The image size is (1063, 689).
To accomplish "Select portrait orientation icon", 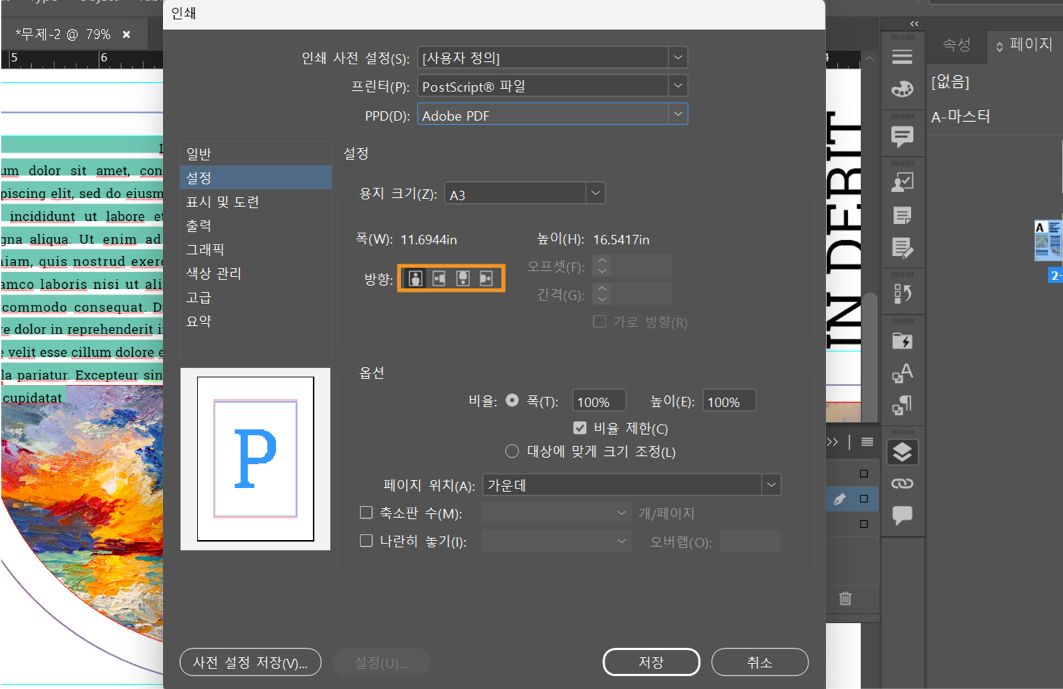I will tap(416, 278).
